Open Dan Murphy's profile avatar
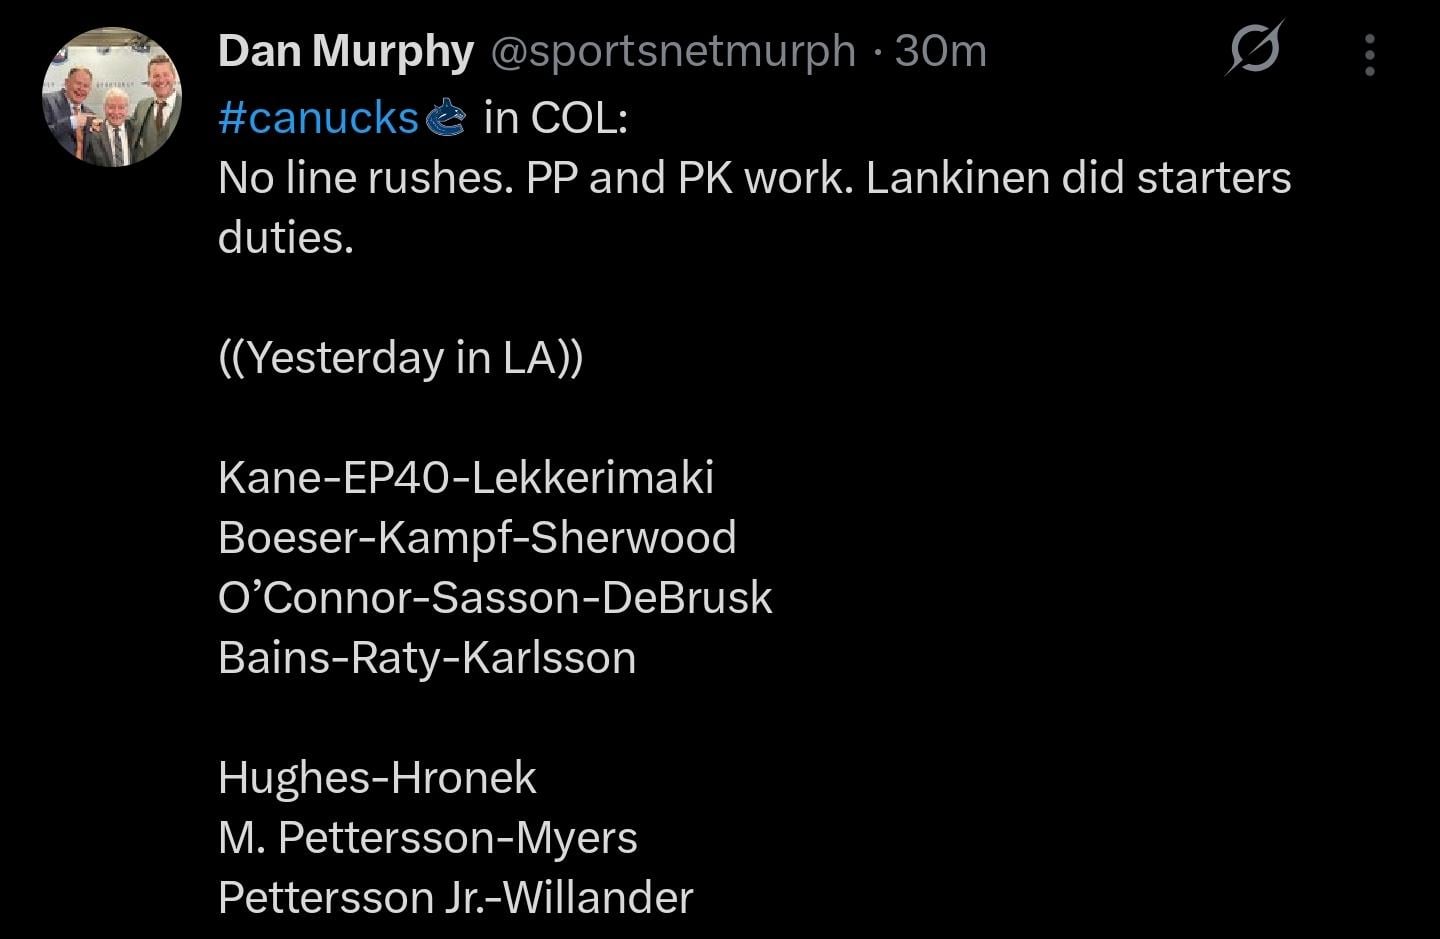Image resolution: width=1440 pixels, height=939 pixels. click(113, 95)
